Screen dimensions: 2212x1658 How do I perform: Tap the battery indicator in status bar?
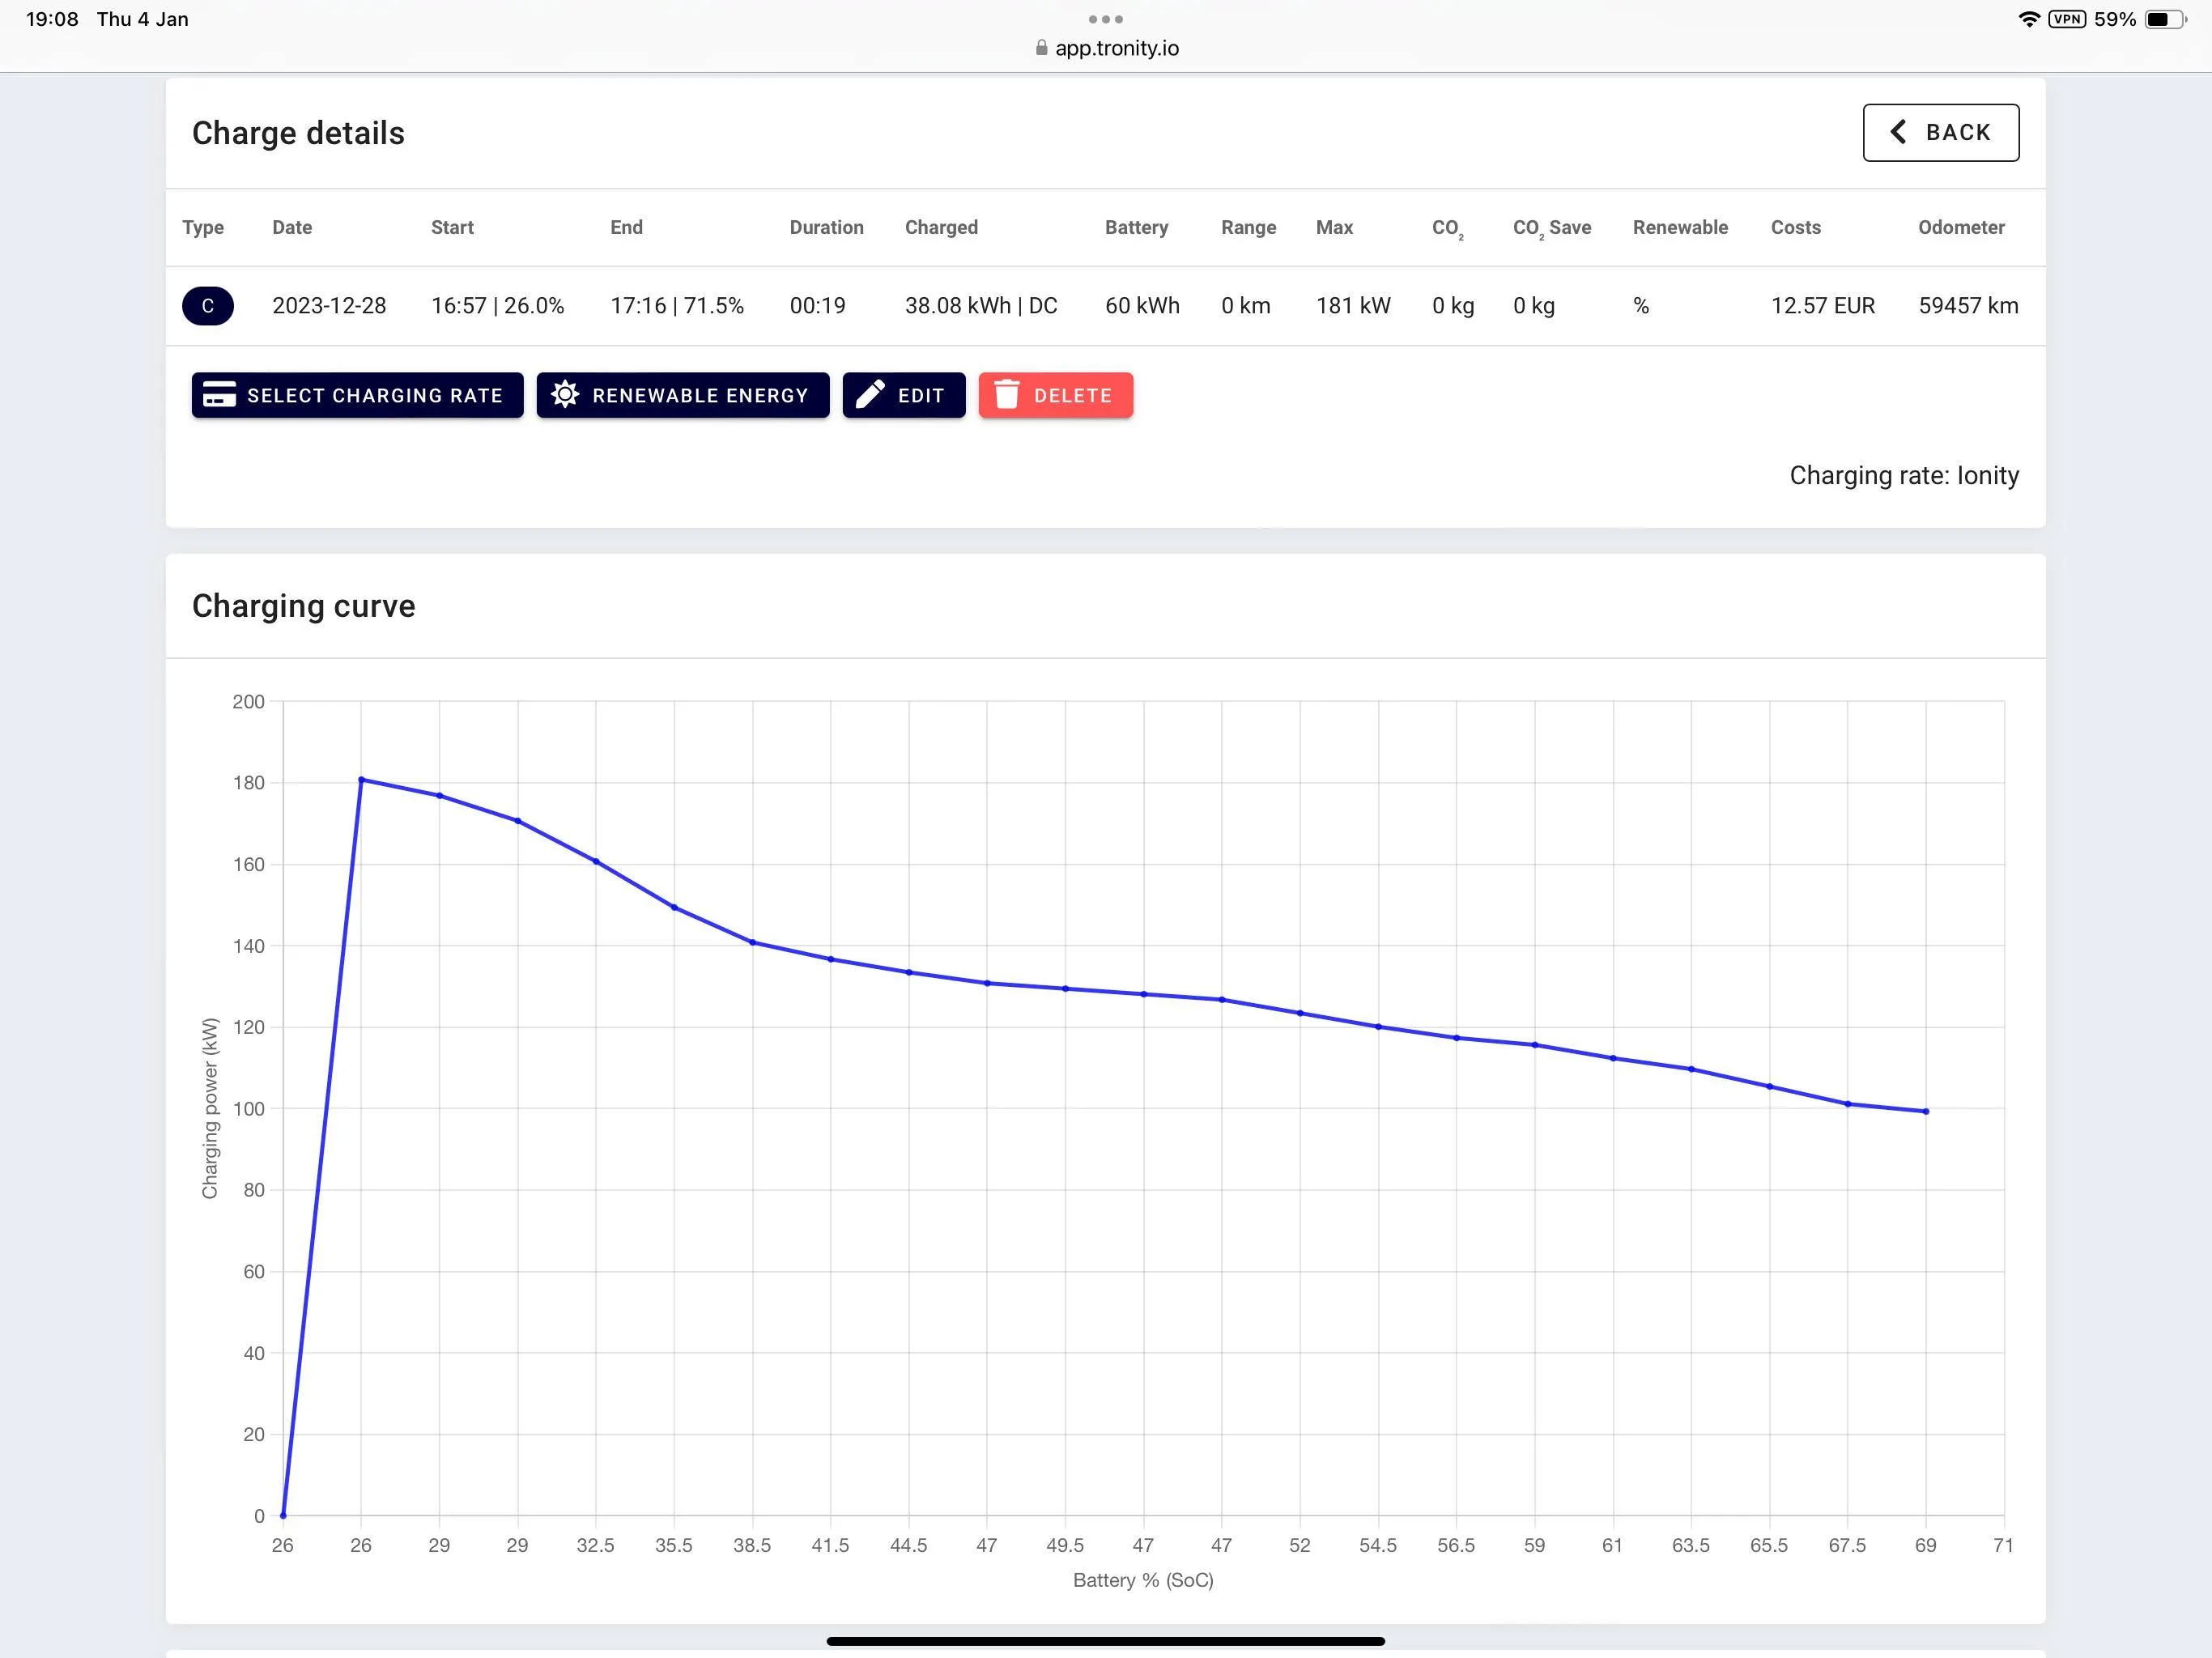pos(2165,19)
